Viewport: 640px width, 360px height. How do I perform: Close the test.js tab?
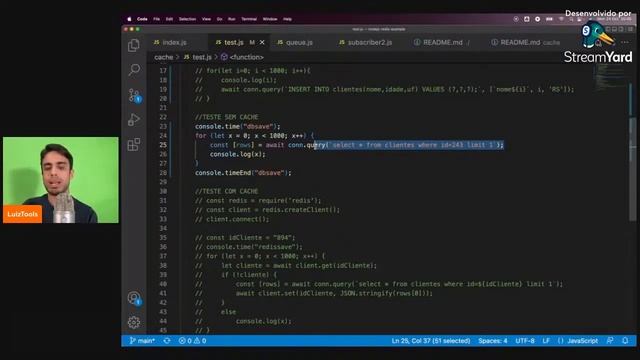(x=262, y=42)
